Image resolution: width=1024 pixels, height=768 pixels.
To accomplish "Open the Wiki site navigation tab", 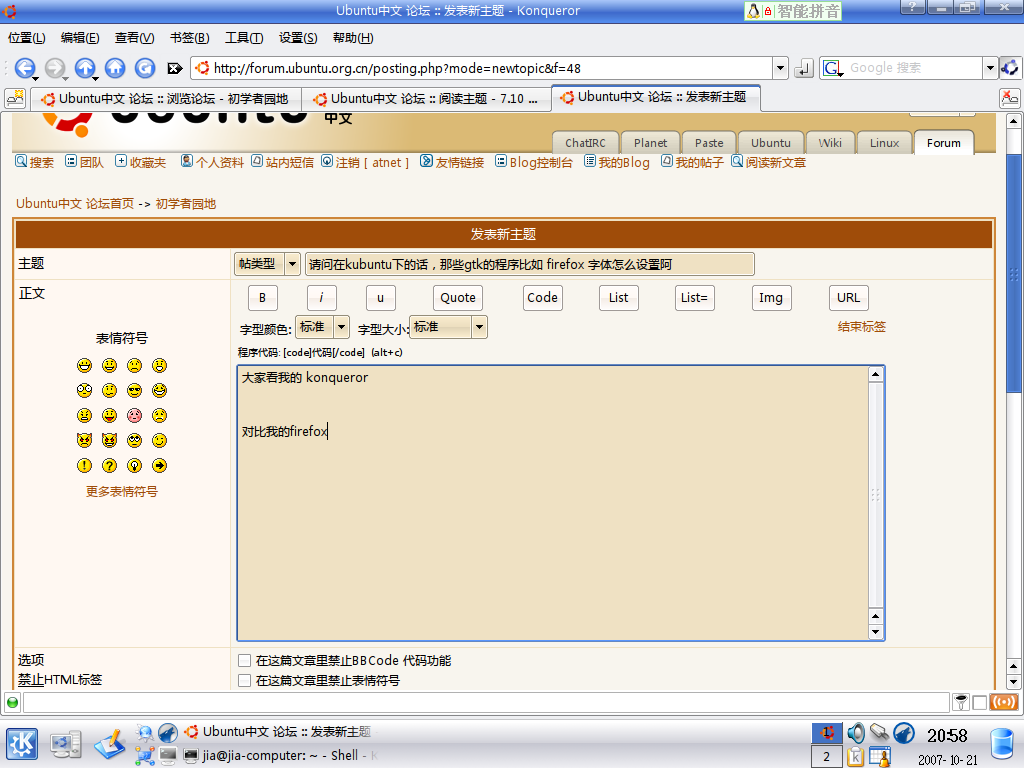I will pos(830,143).
